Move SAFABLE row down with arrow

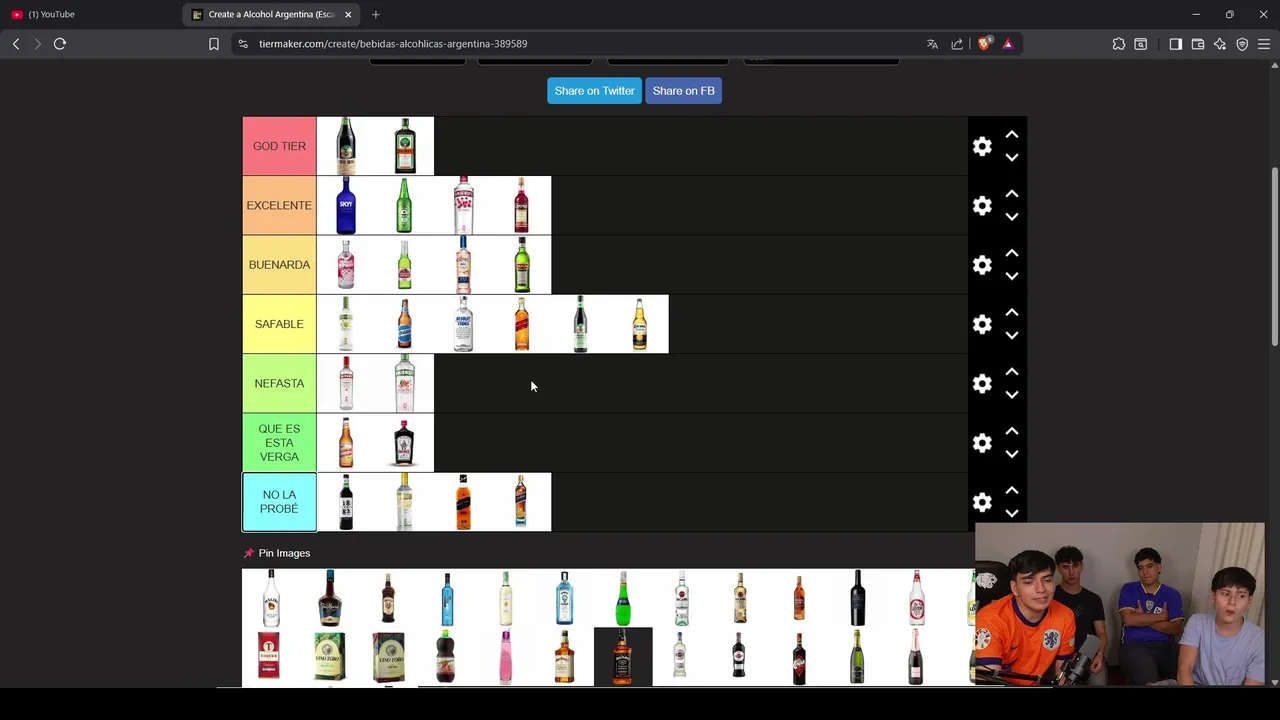click(x=1012, y=335)
